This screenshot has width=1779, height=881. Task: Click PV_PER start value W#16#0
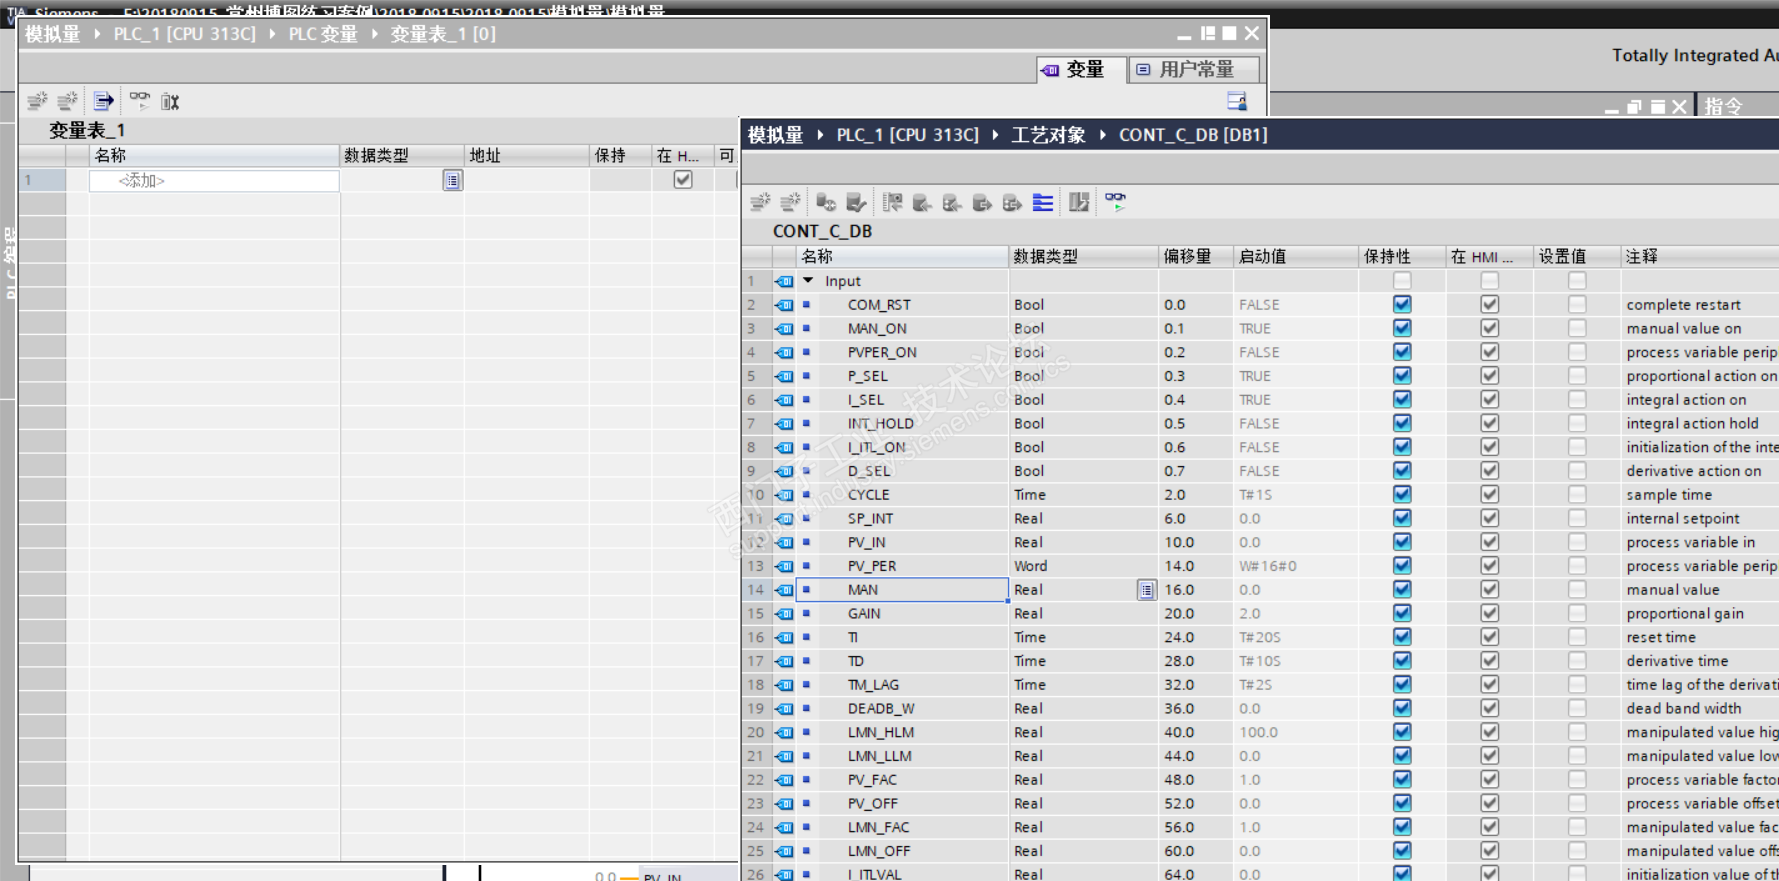(x=1268, y=566)
